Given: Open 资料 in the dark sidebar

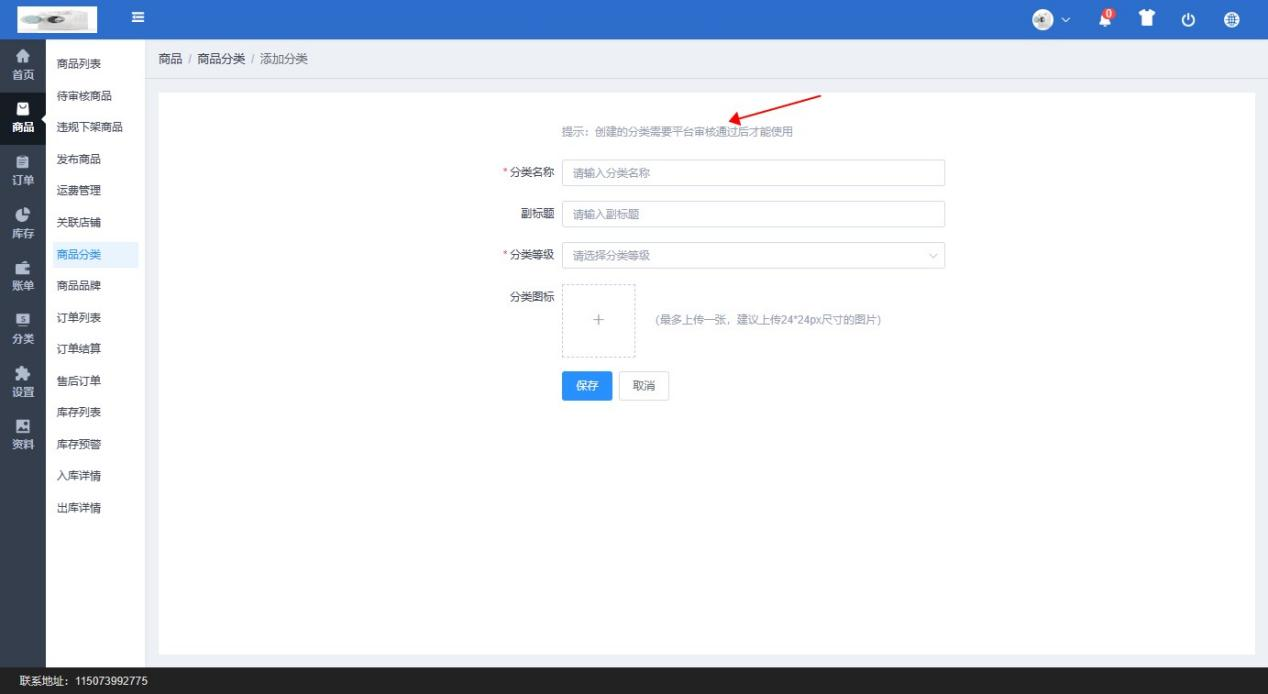Looking at the screenshot, I should [x=23, y=436].
